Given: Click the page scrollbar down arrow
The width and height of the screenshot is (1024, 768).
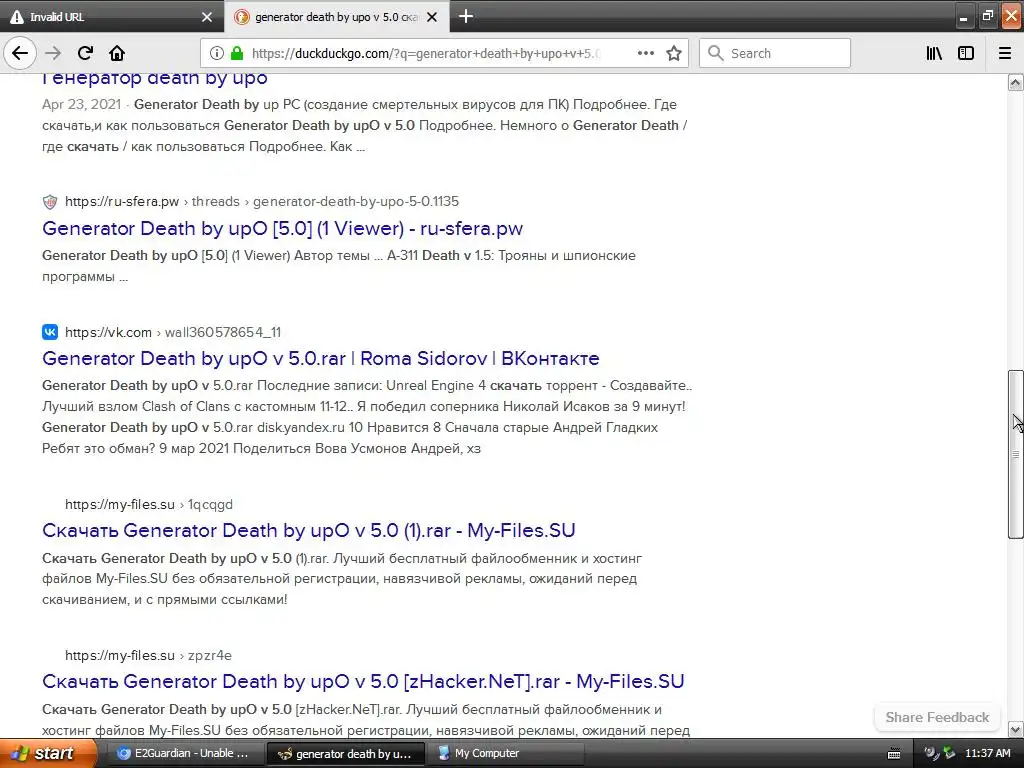Looking at the screenshot, I should [x=1016, y=729].
